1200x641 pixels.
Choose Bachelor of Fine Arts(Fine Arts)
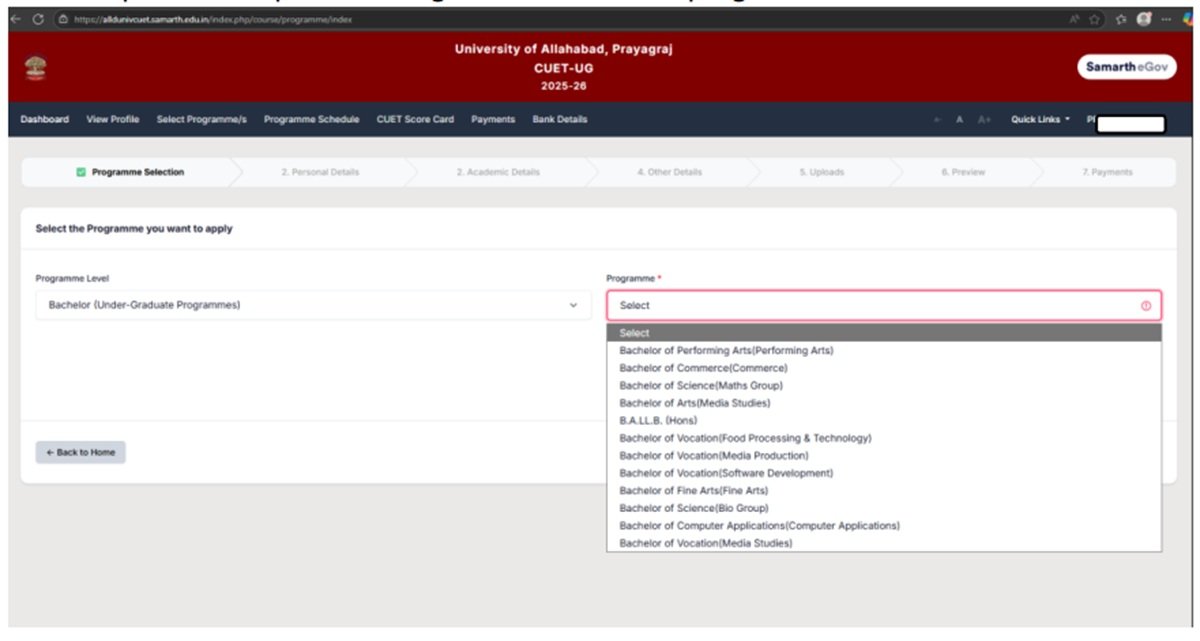884,491
